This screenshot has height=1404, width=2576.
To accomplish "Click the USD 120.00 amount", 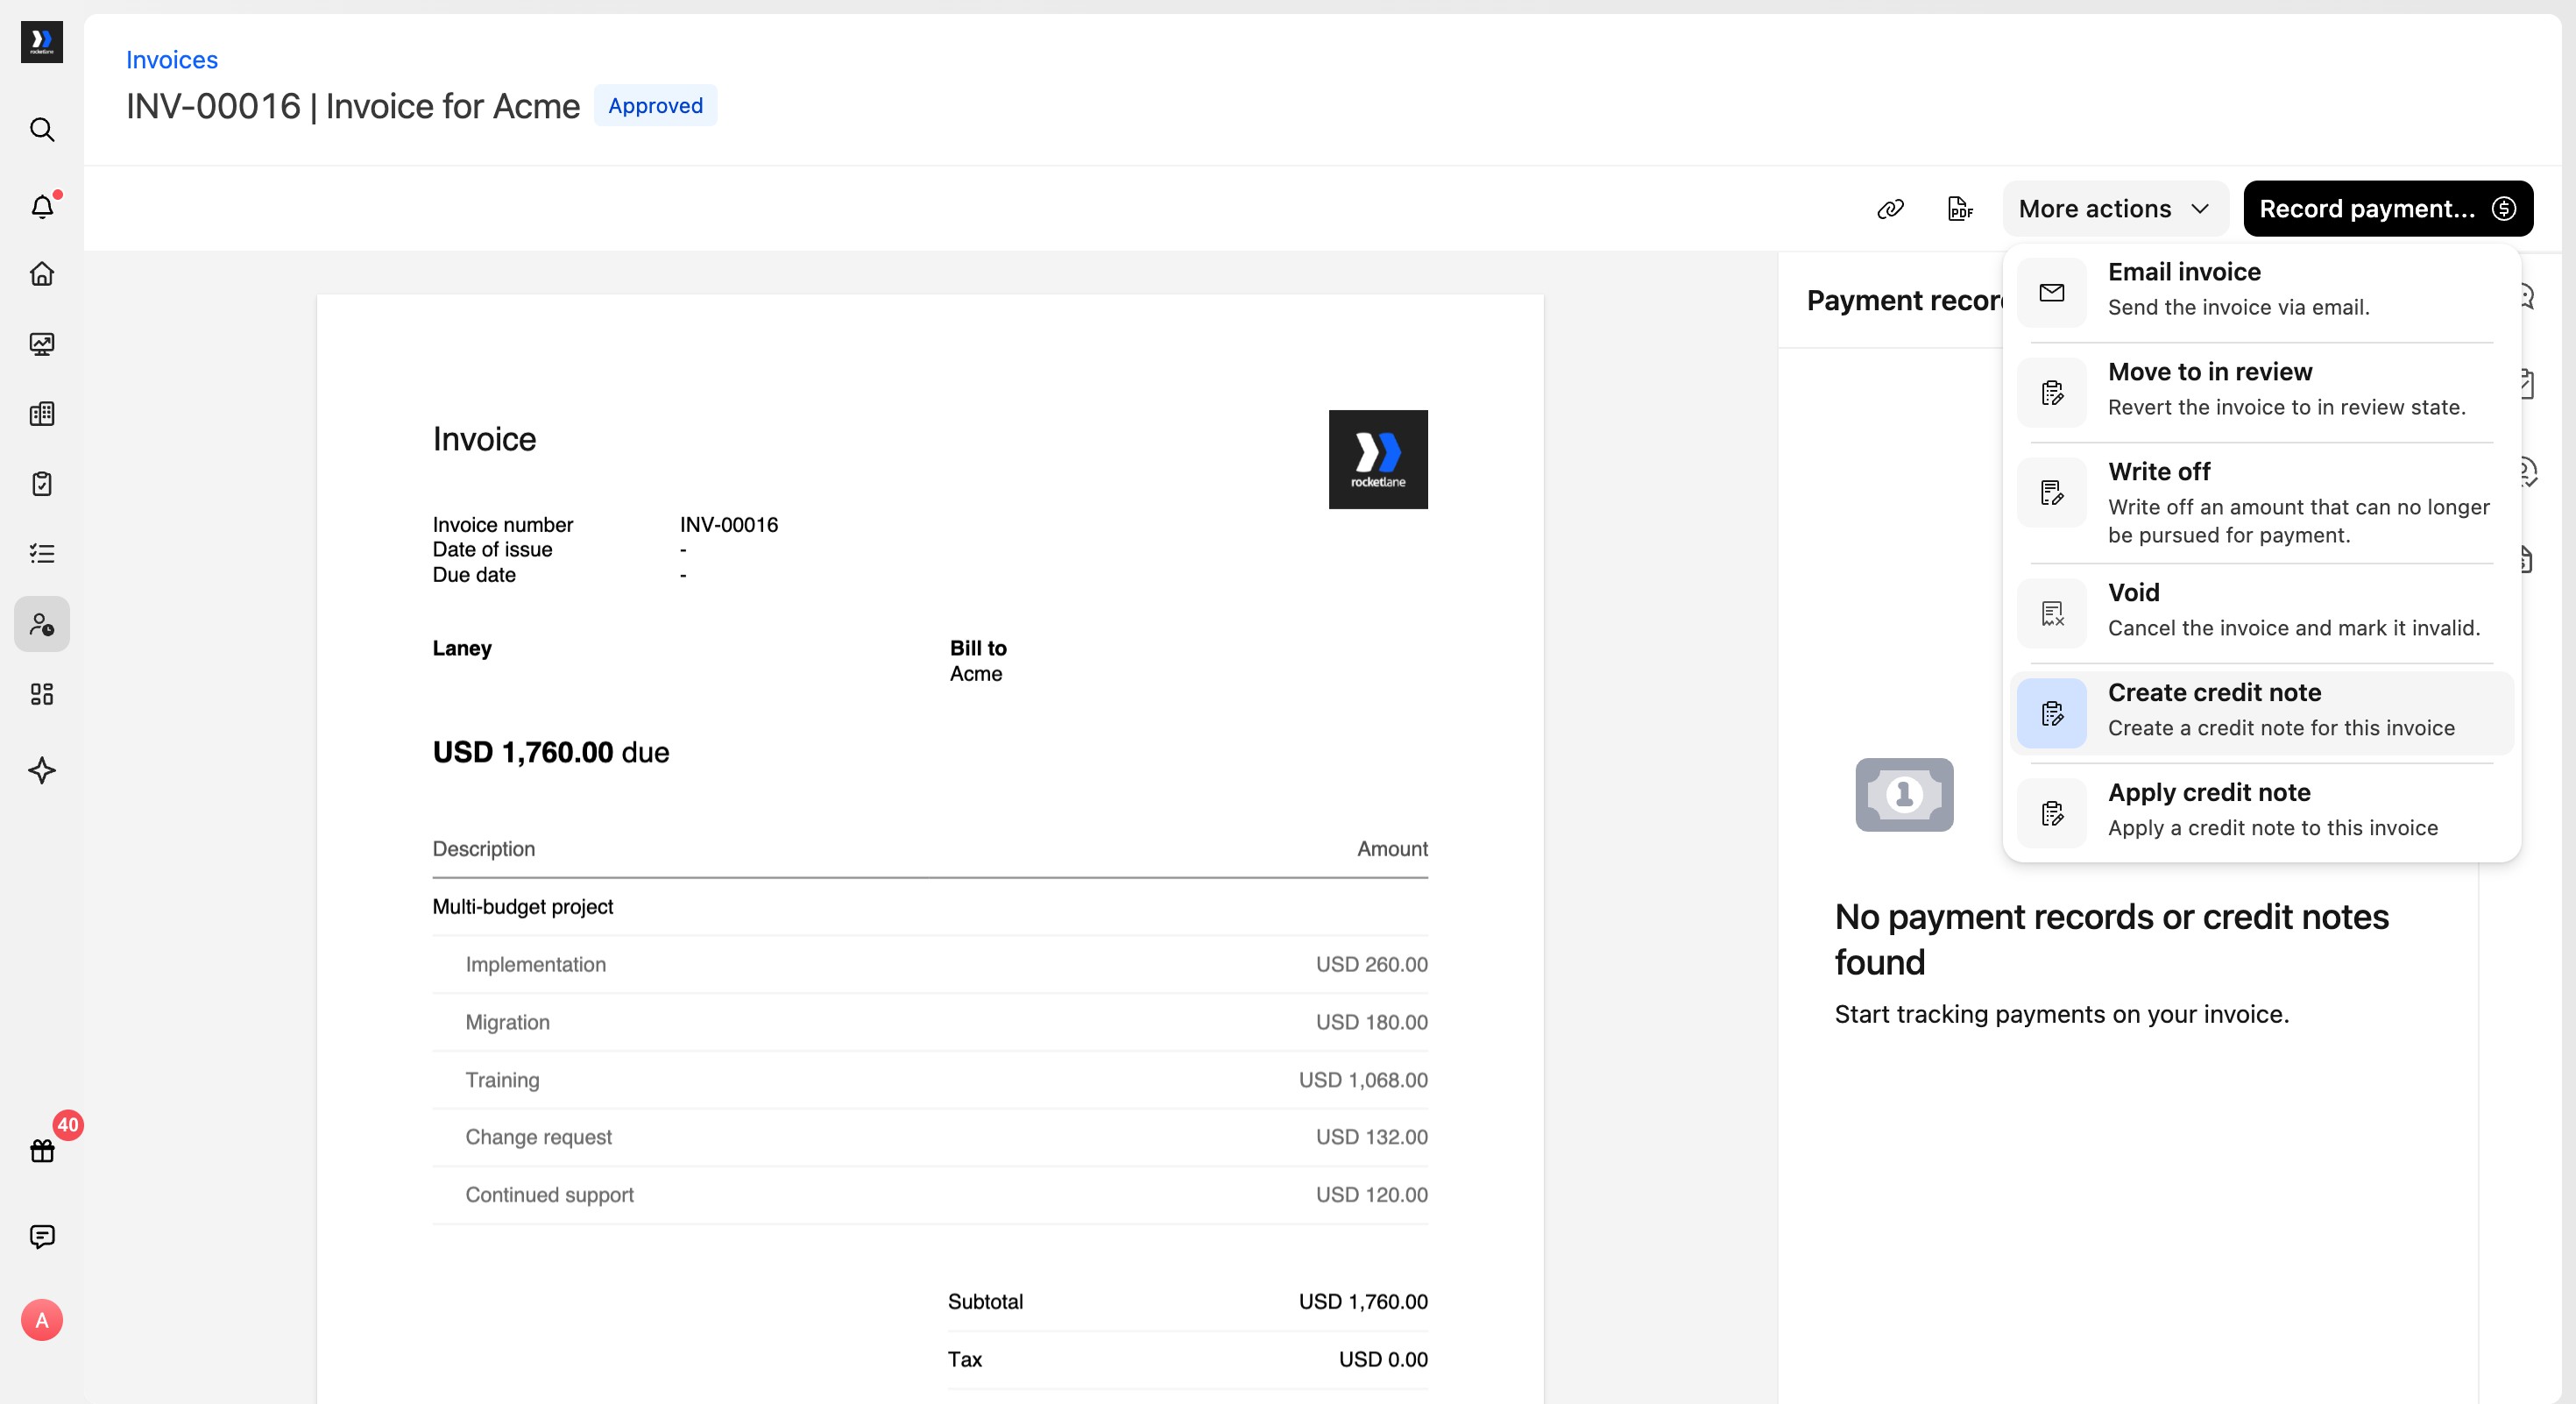I will coord(1372,1195).
